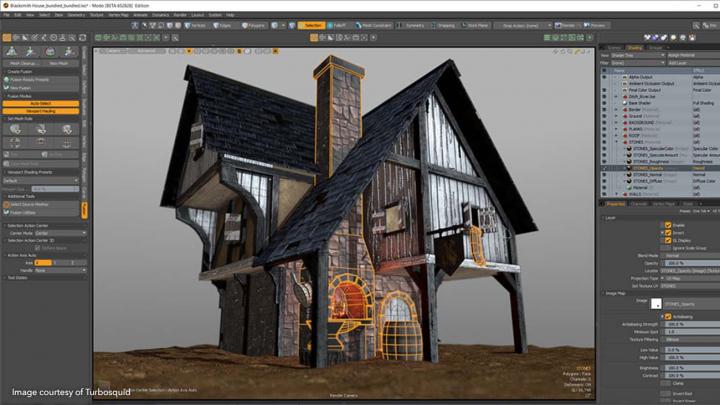
Task: Open the Add Layer dropdown
Action: [x=694, y=63]
